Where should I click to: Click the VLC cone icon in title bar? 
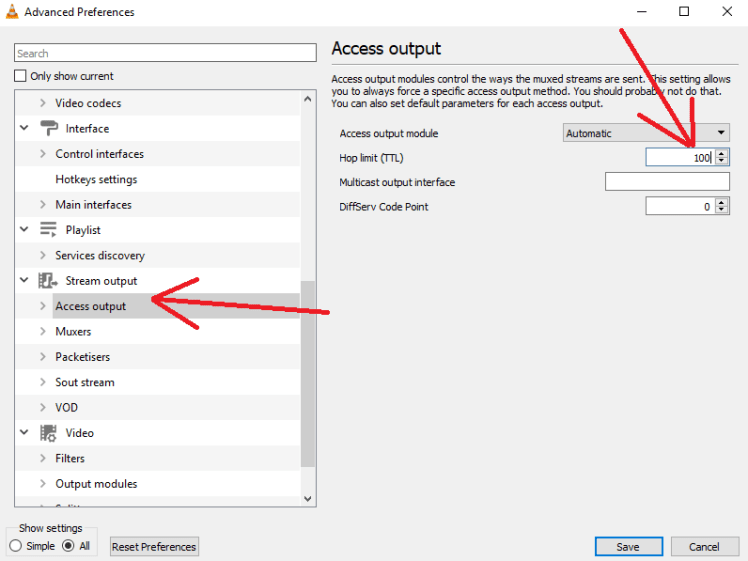pos(12,12)
